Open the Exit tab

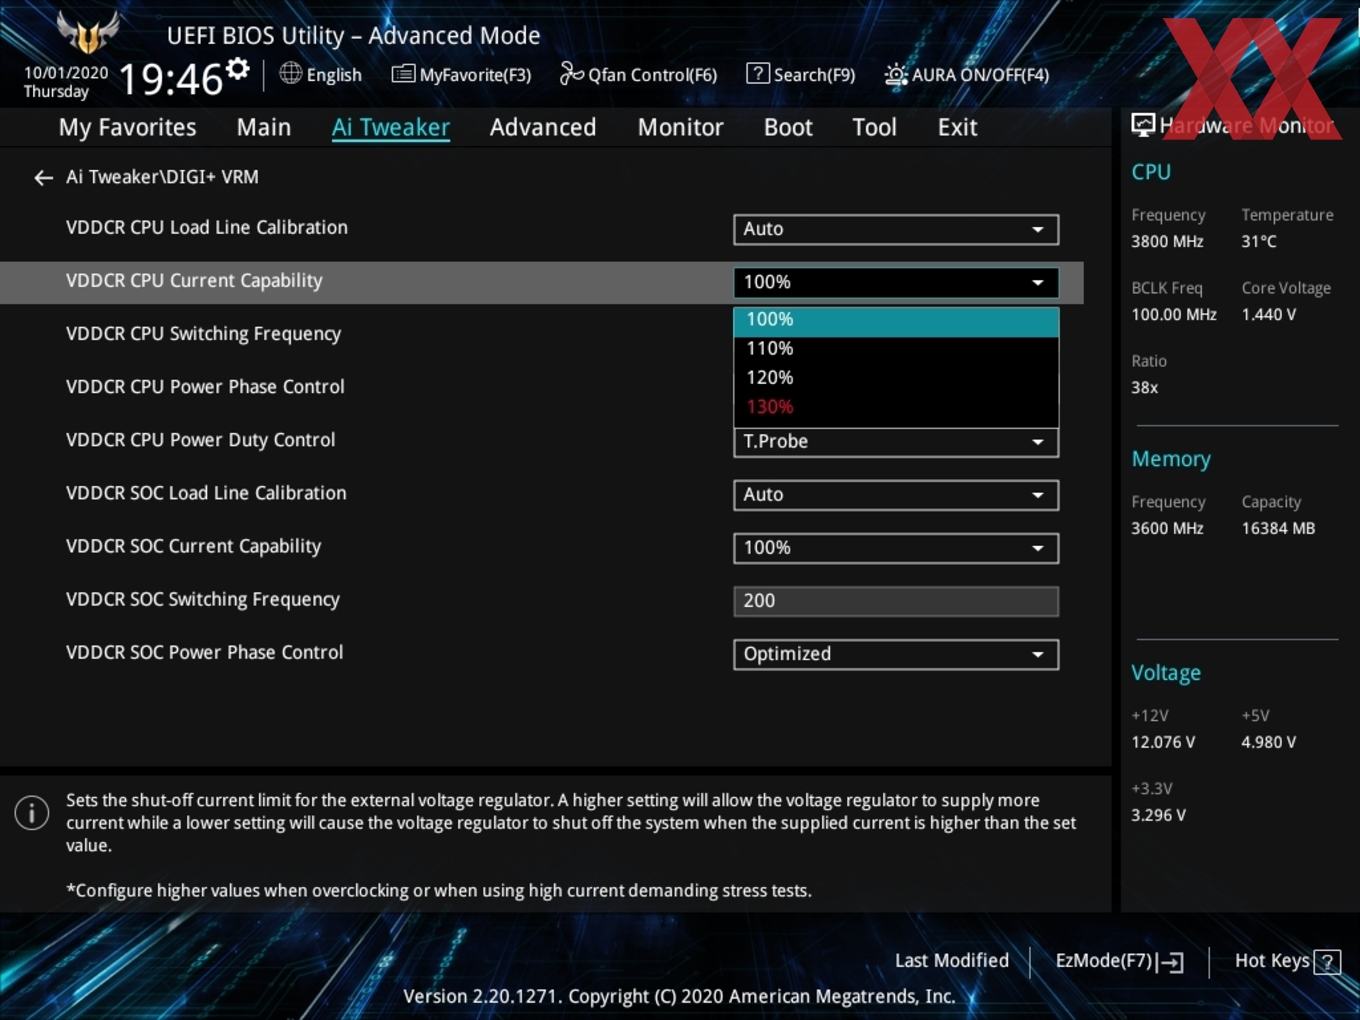click(957, 127)
